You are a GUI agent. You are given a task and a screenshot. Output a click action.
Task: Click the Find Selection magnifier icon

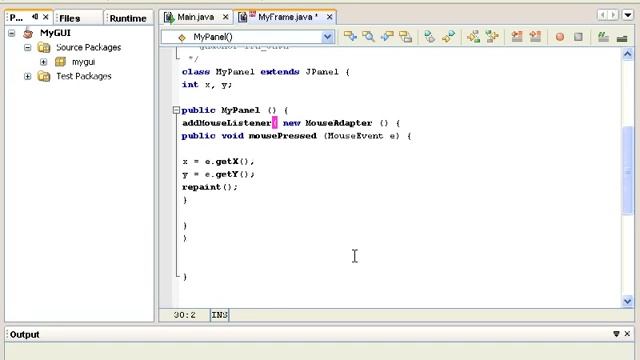point(369,37)
